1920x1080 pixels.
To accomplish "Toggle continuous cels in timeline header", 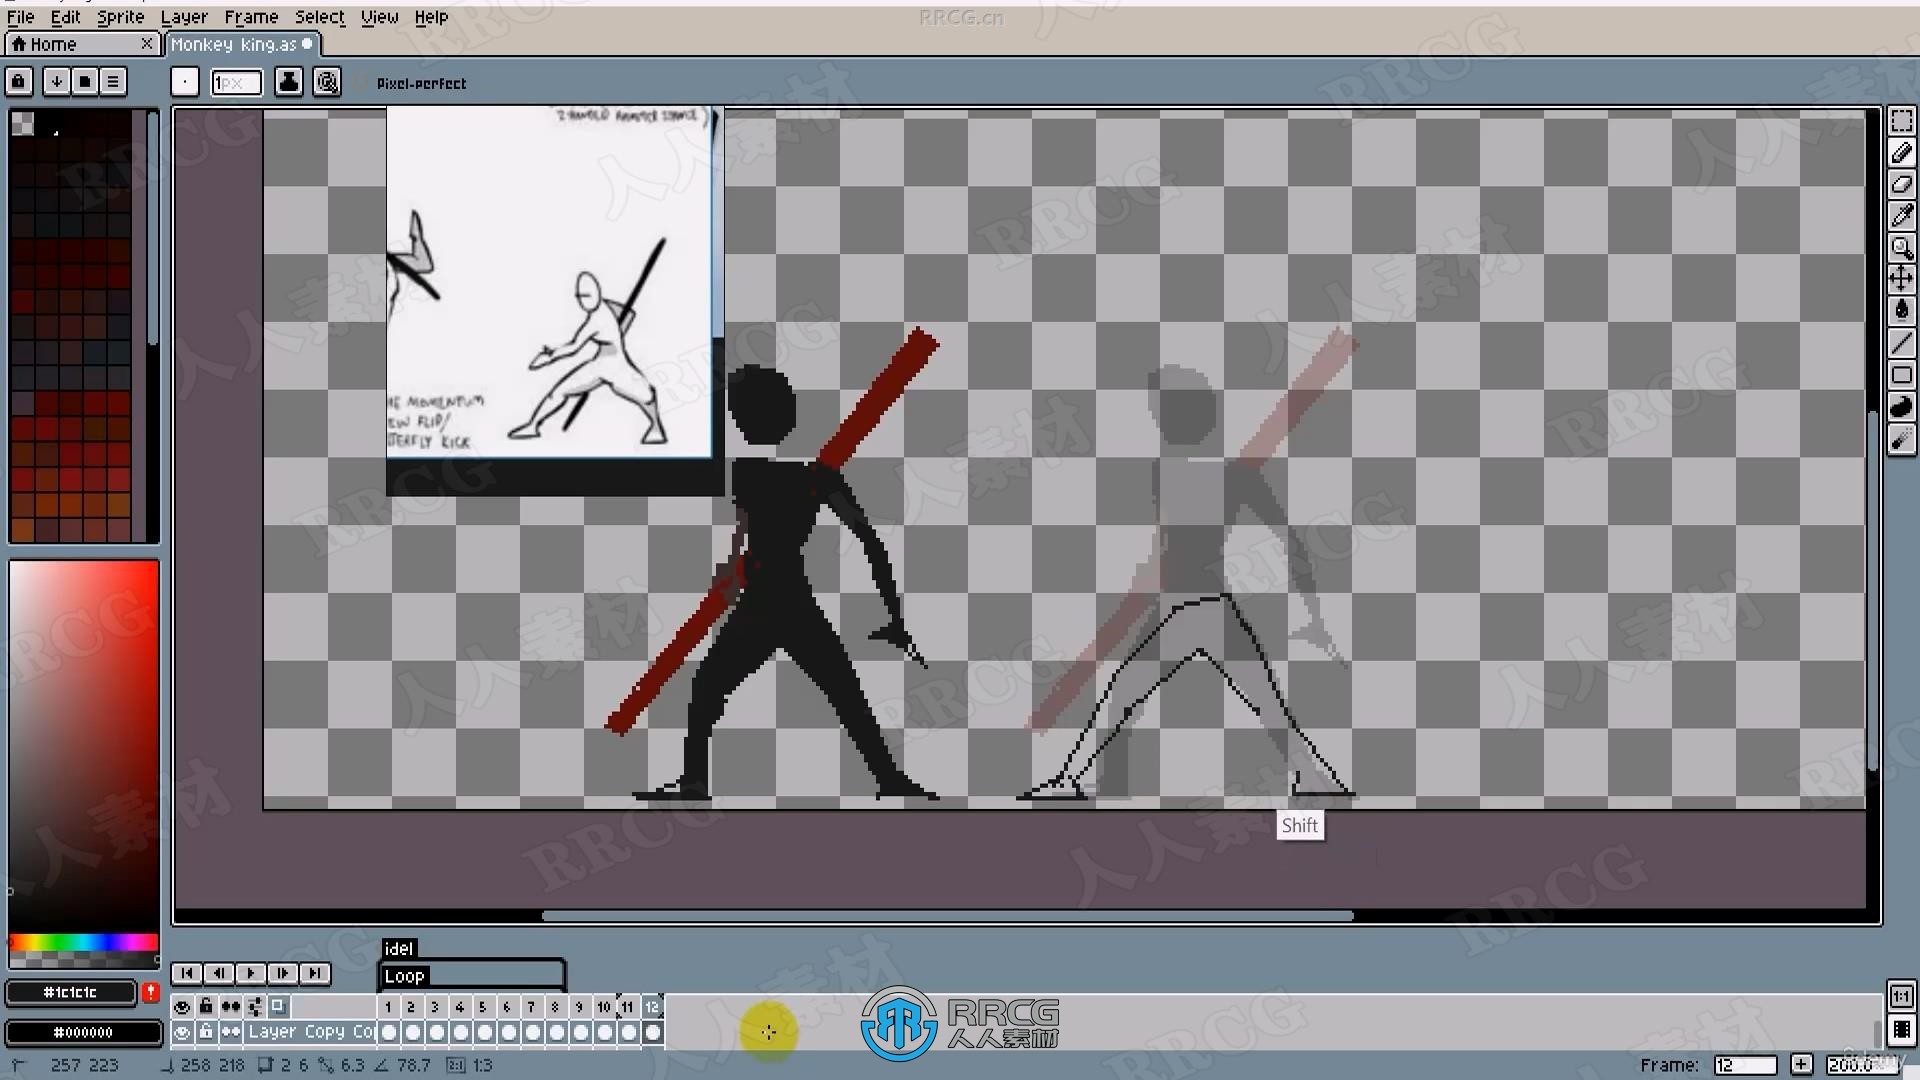I will 230,1007.
